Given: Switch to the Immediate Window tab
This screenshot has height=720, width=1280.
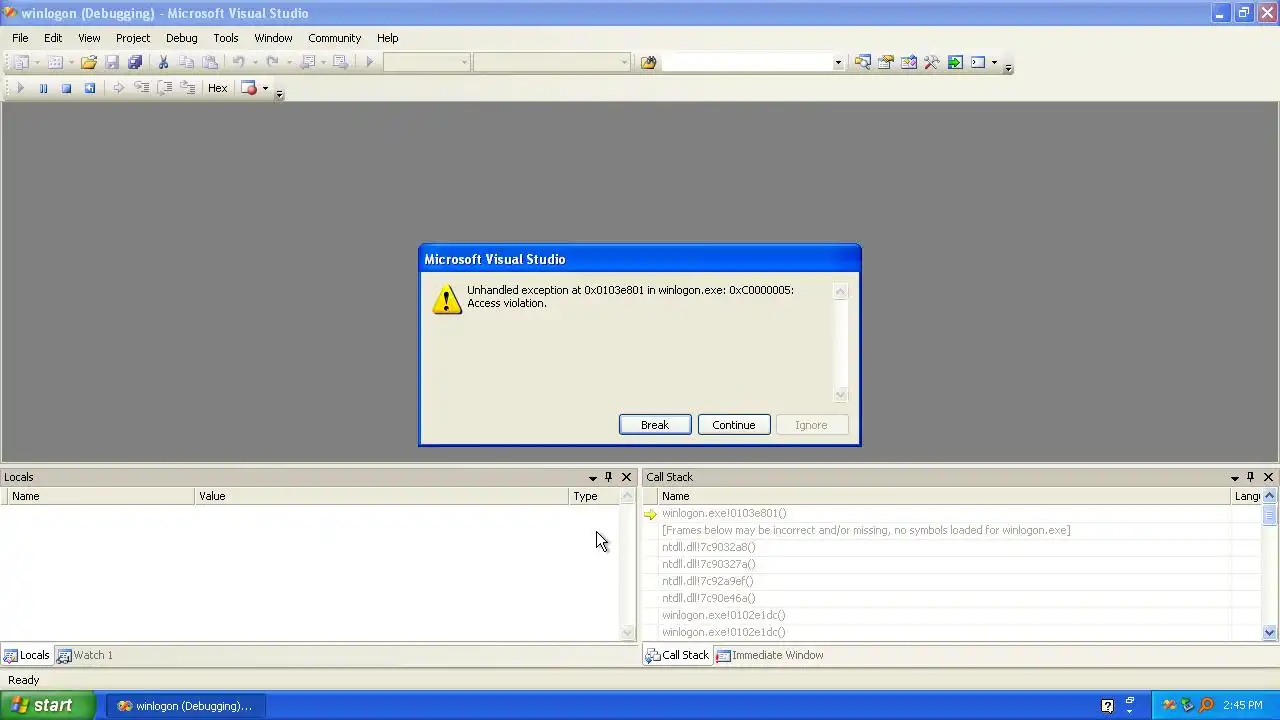Looking at the screenshot, I should coord(770,655).
